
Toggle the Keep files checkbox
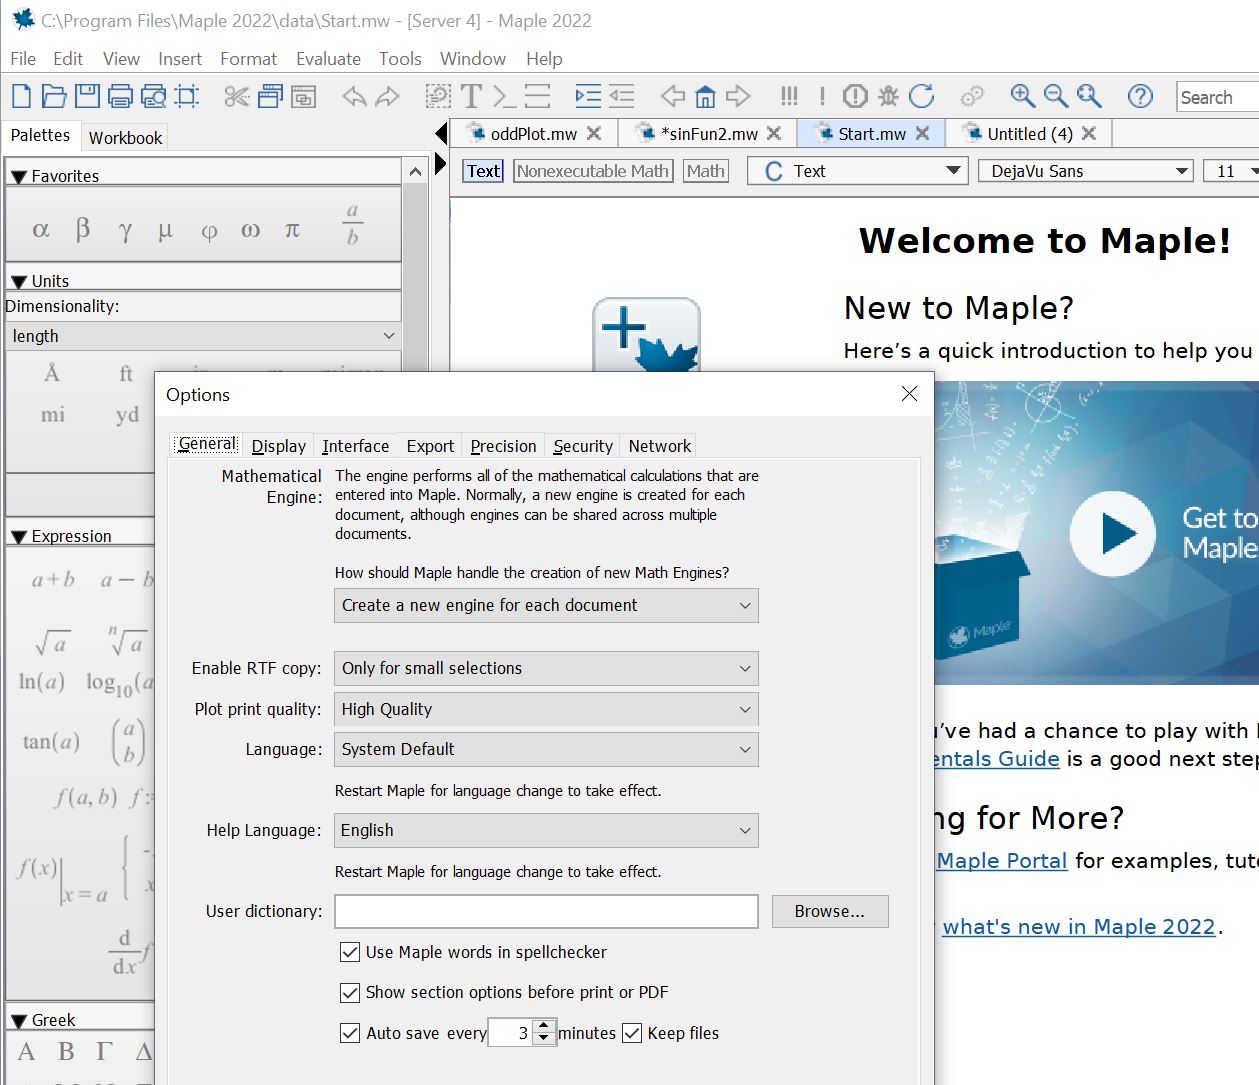pos(632,1033)
